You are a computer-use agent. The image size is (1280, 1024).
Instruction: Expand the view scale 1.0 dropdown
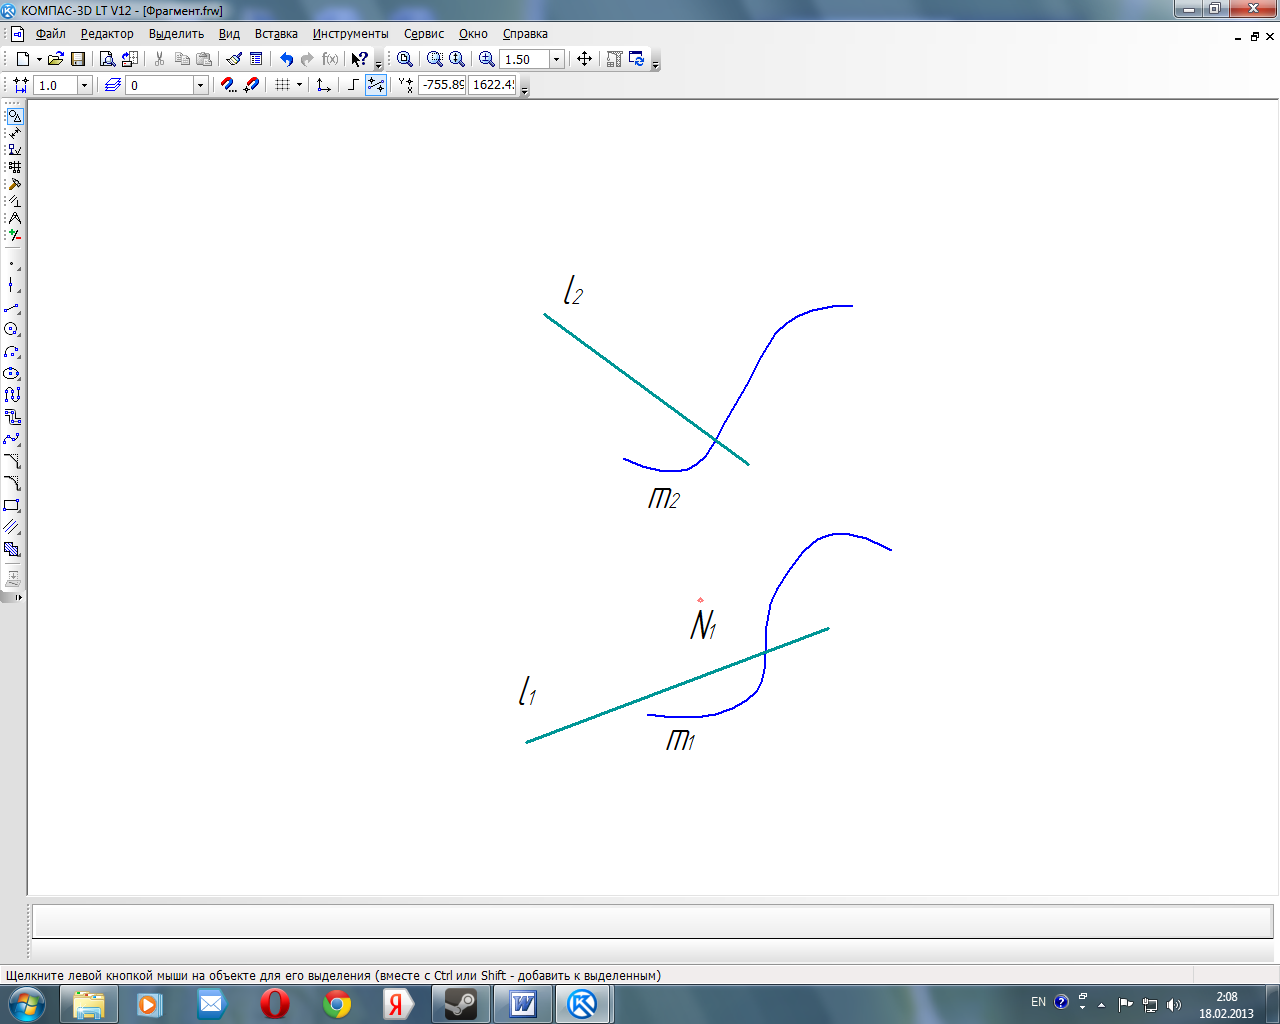pyautogui.click(x=84, y=85)
